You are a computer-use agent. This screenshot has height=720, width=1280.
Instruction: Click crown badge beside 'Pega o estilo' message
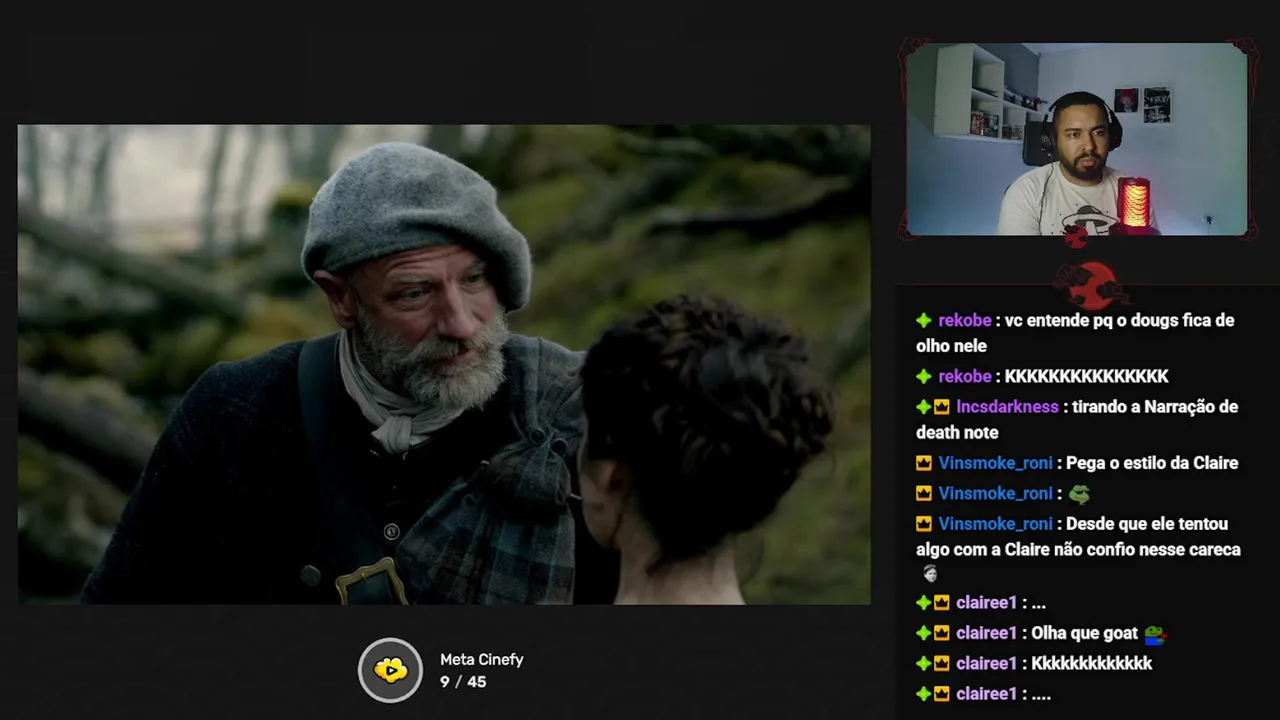point(924,464)
